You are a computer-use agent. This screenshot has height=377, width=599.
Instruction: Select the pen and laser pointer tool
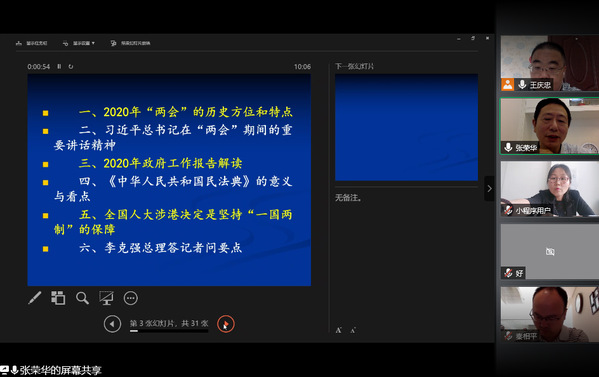coord(35,298)
